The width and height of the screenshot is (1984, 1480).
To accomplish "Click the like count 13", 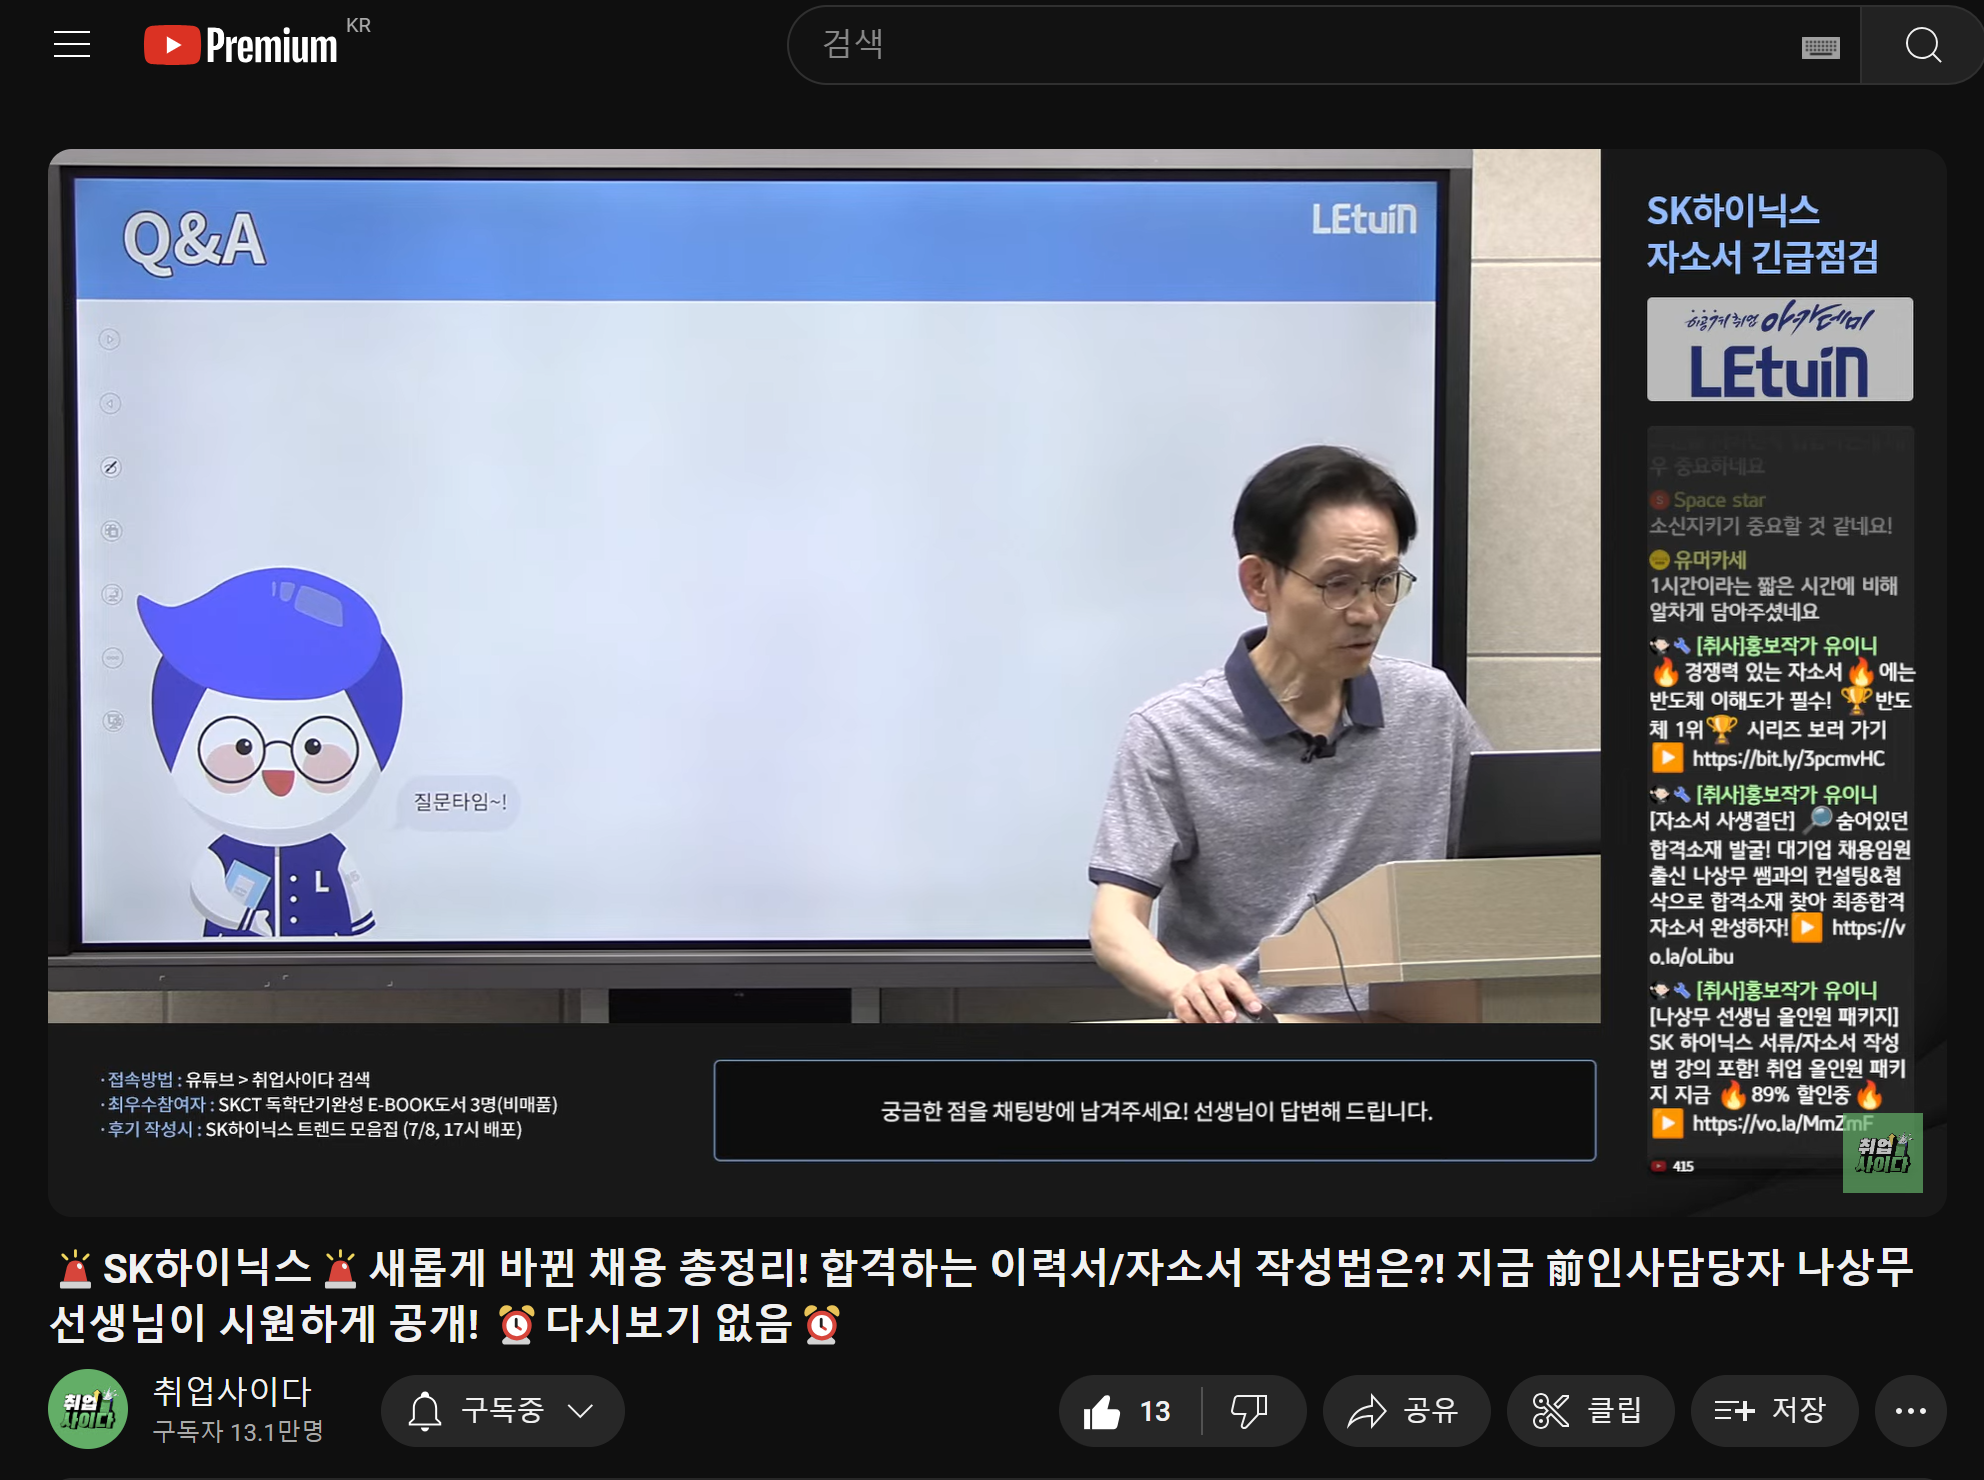I will pos(1155,1411).
